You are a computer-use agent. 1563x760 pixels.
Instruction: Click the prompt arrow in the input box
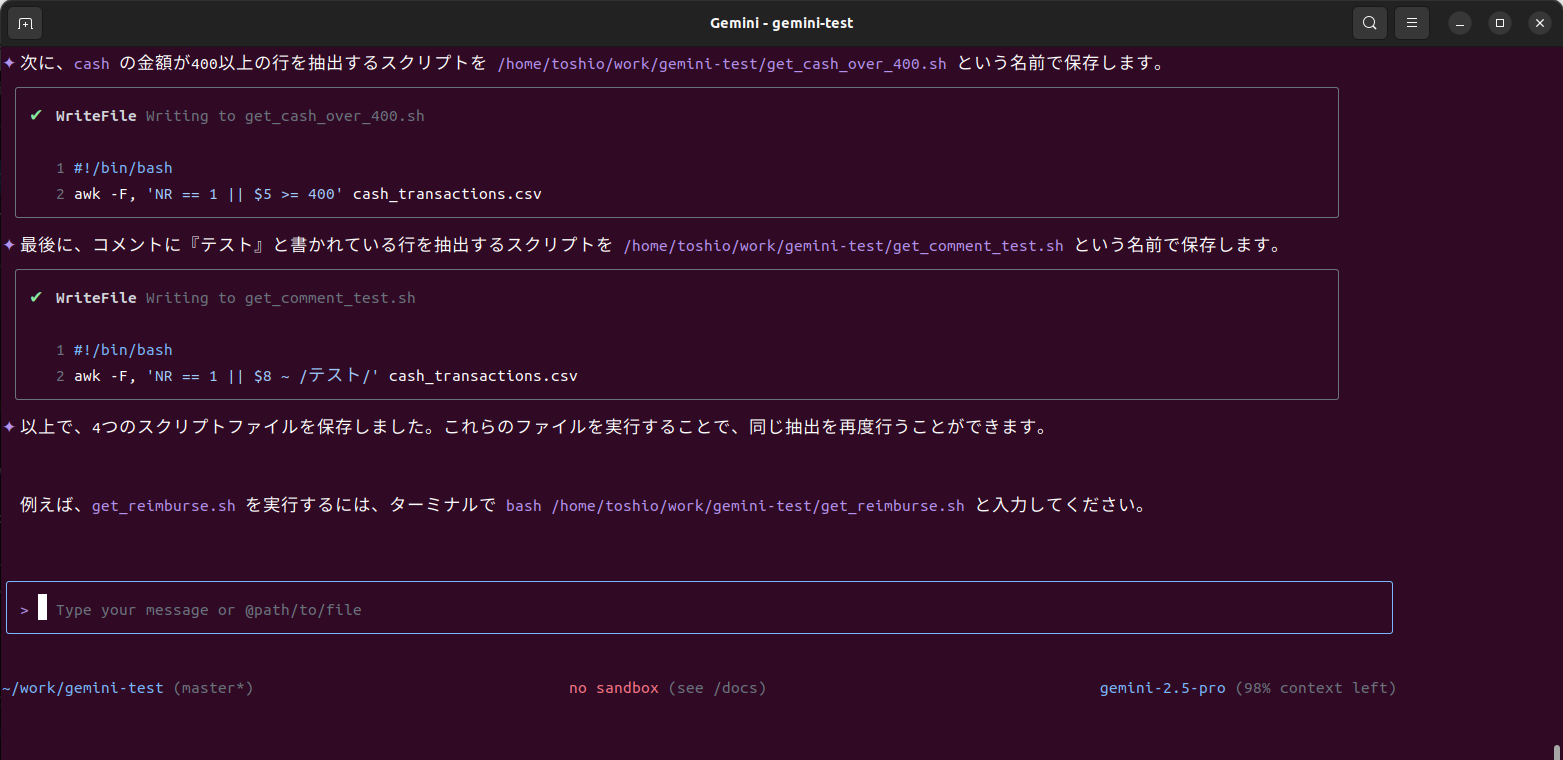pos(24,608)
